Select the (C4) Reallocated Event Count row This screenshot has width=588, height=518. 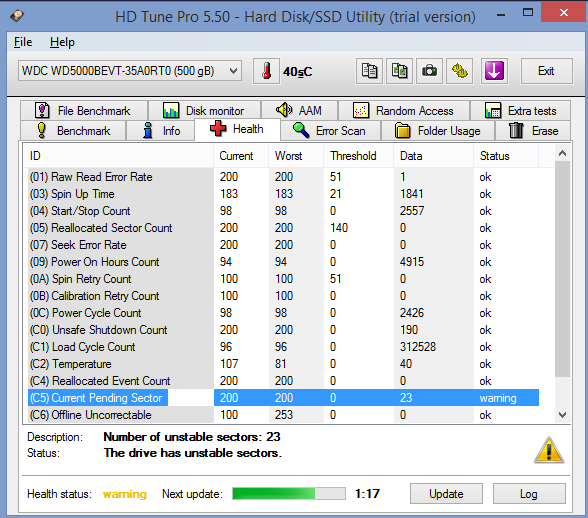click(x=284, y=381)
